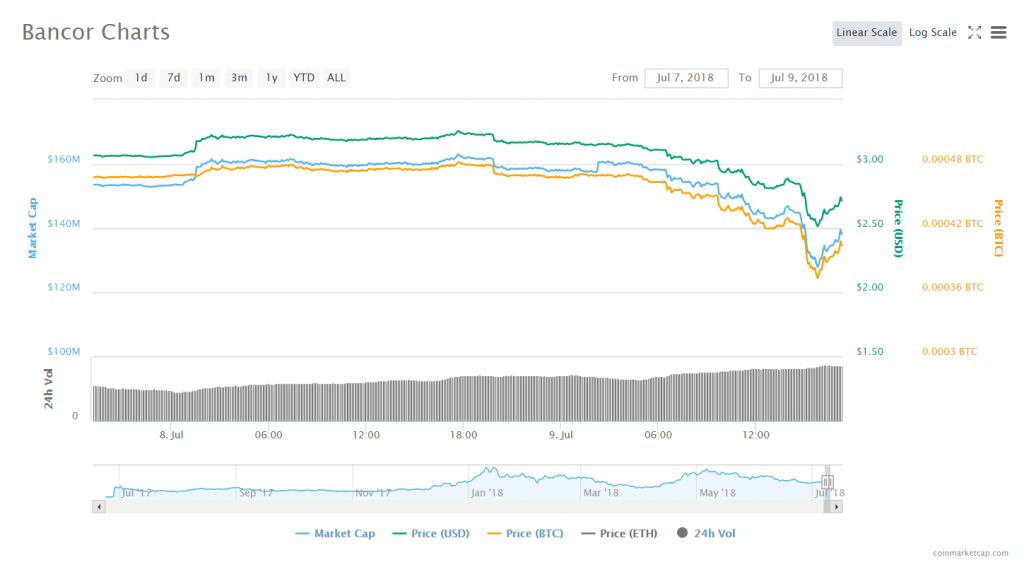This screenshot has width=1024, height=567.
Task: Click the 0.0003 BTC axis value
Action: tap(950, 351)
